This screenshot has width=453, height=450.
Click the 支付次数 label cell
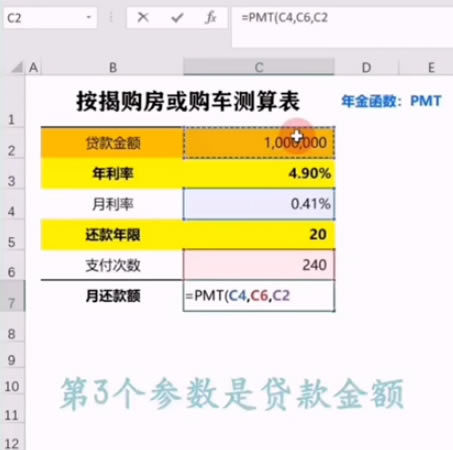(112, 265)
